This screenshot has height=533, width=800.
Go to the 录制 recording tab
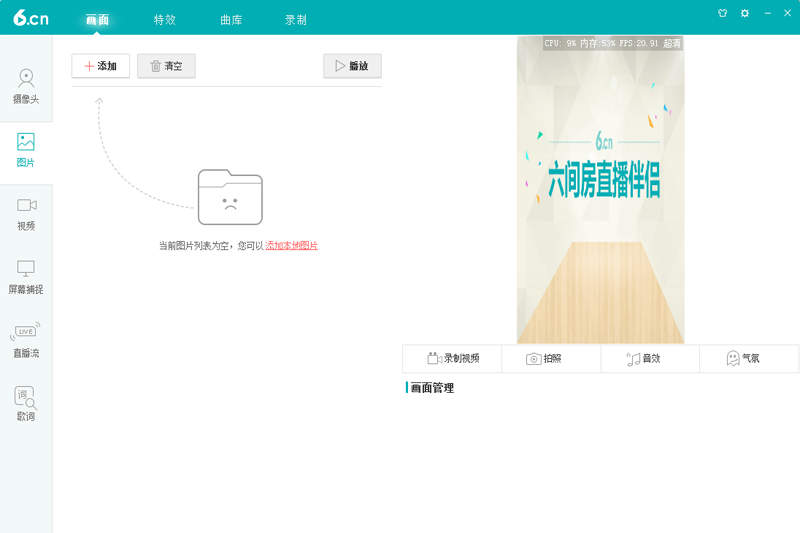296,20
